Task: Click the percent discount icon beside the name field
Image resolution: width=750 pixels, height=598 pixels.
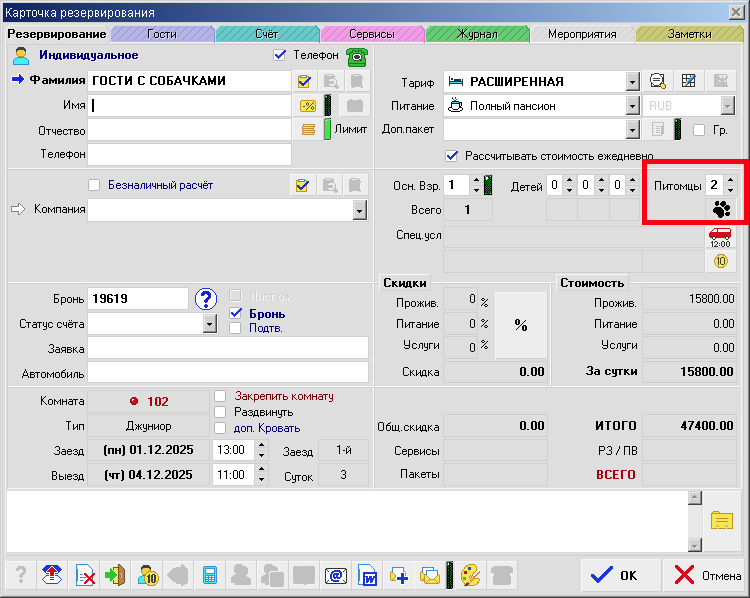Action: (308, 105)
